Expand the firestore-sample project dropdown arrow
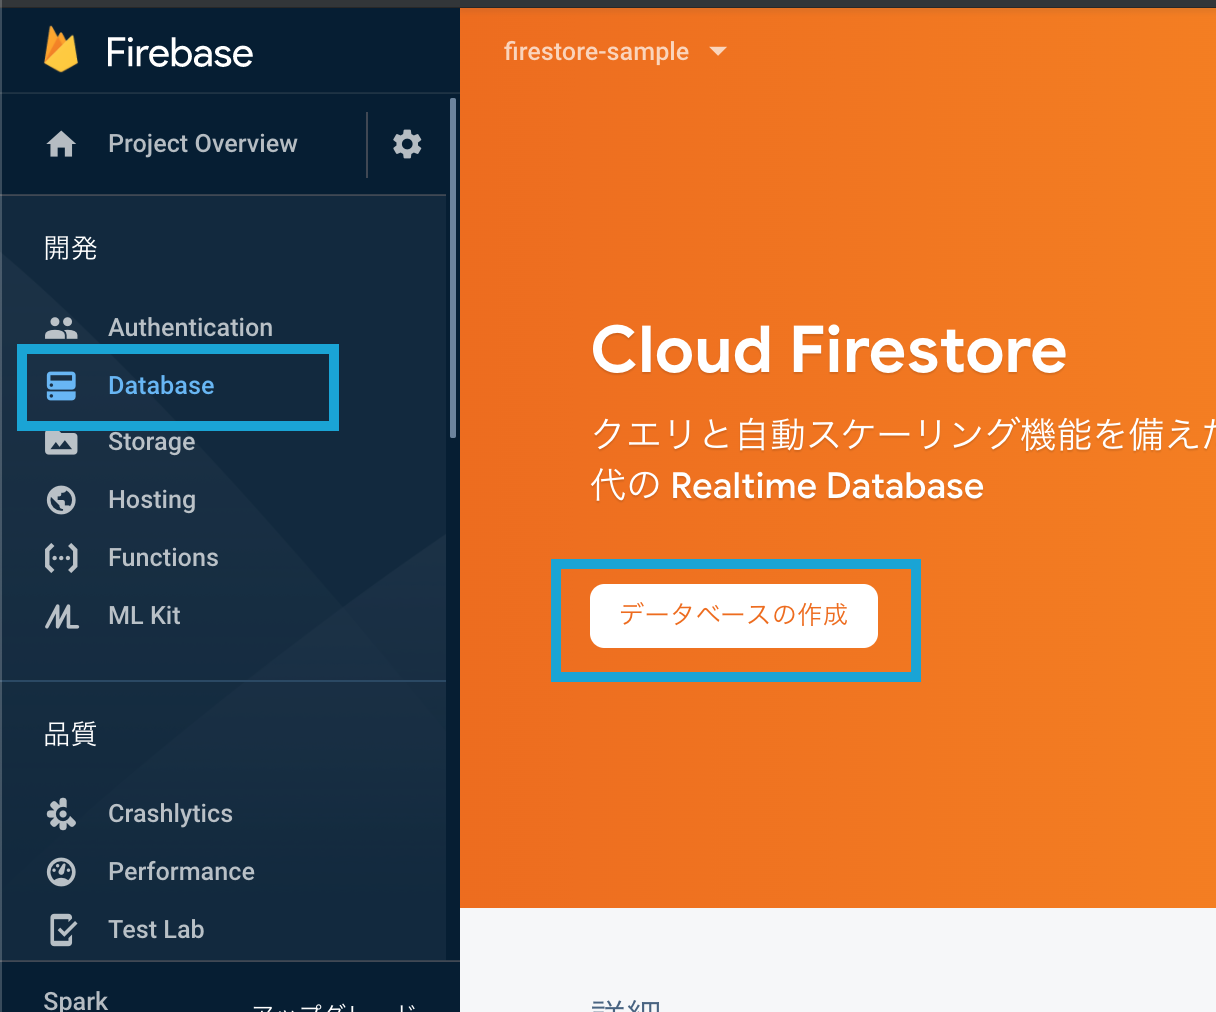 [x=718, y=52]
